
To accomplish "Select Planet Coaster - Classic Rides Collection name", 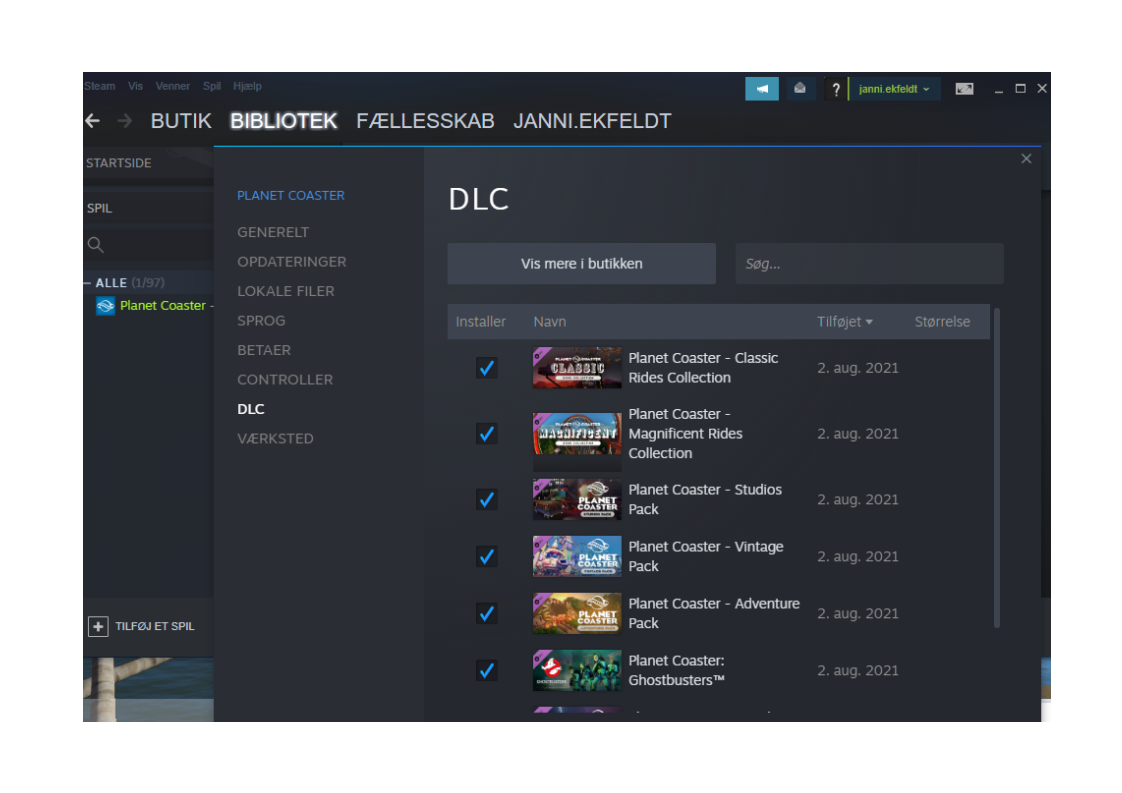I will point(703,368).
